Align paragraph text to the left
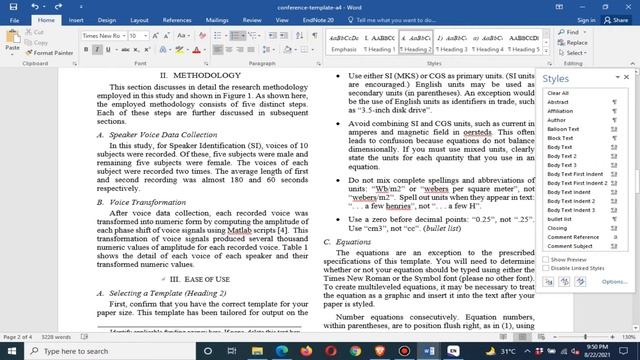The height and width of the screenshot is (360, 640). [218, 50]
